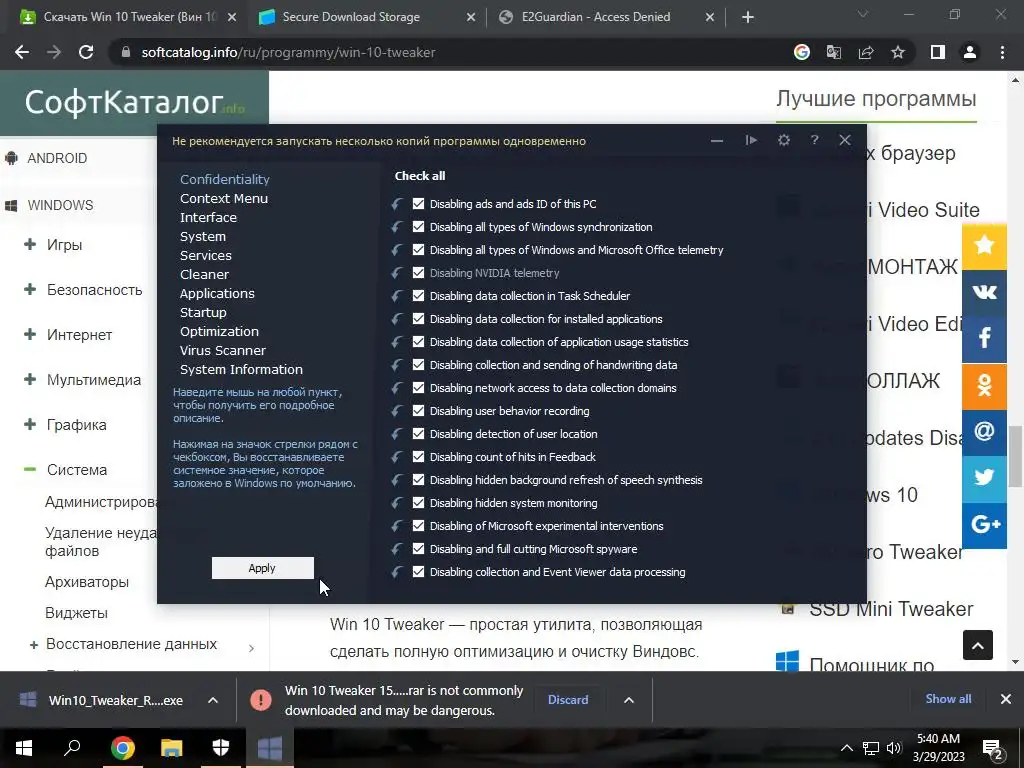Click the address bar URL
Viewport: 1024px width, 768px height.
[288, 52]
